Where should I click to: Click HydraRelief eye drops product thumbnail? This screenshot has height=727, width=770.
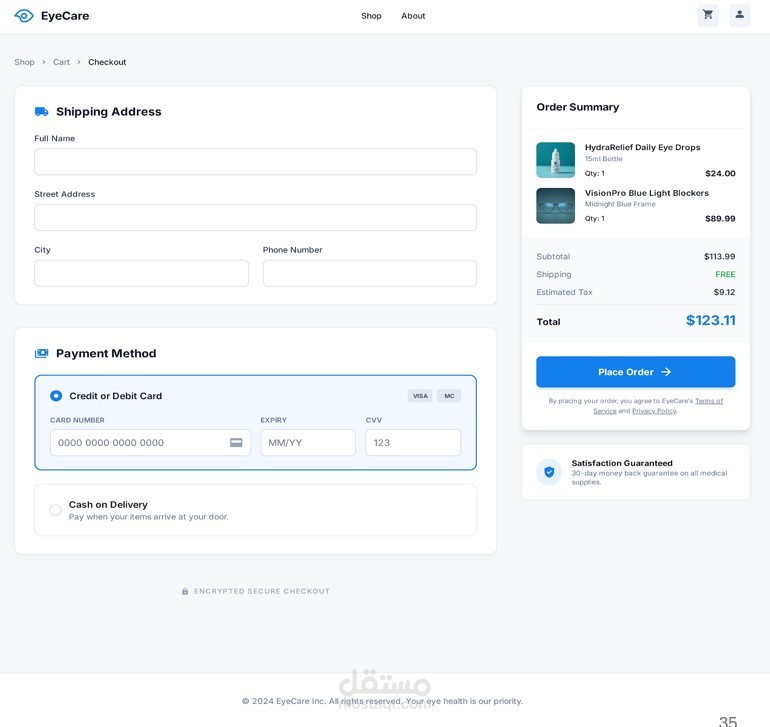pyautogui.click(x=555, y=160)
